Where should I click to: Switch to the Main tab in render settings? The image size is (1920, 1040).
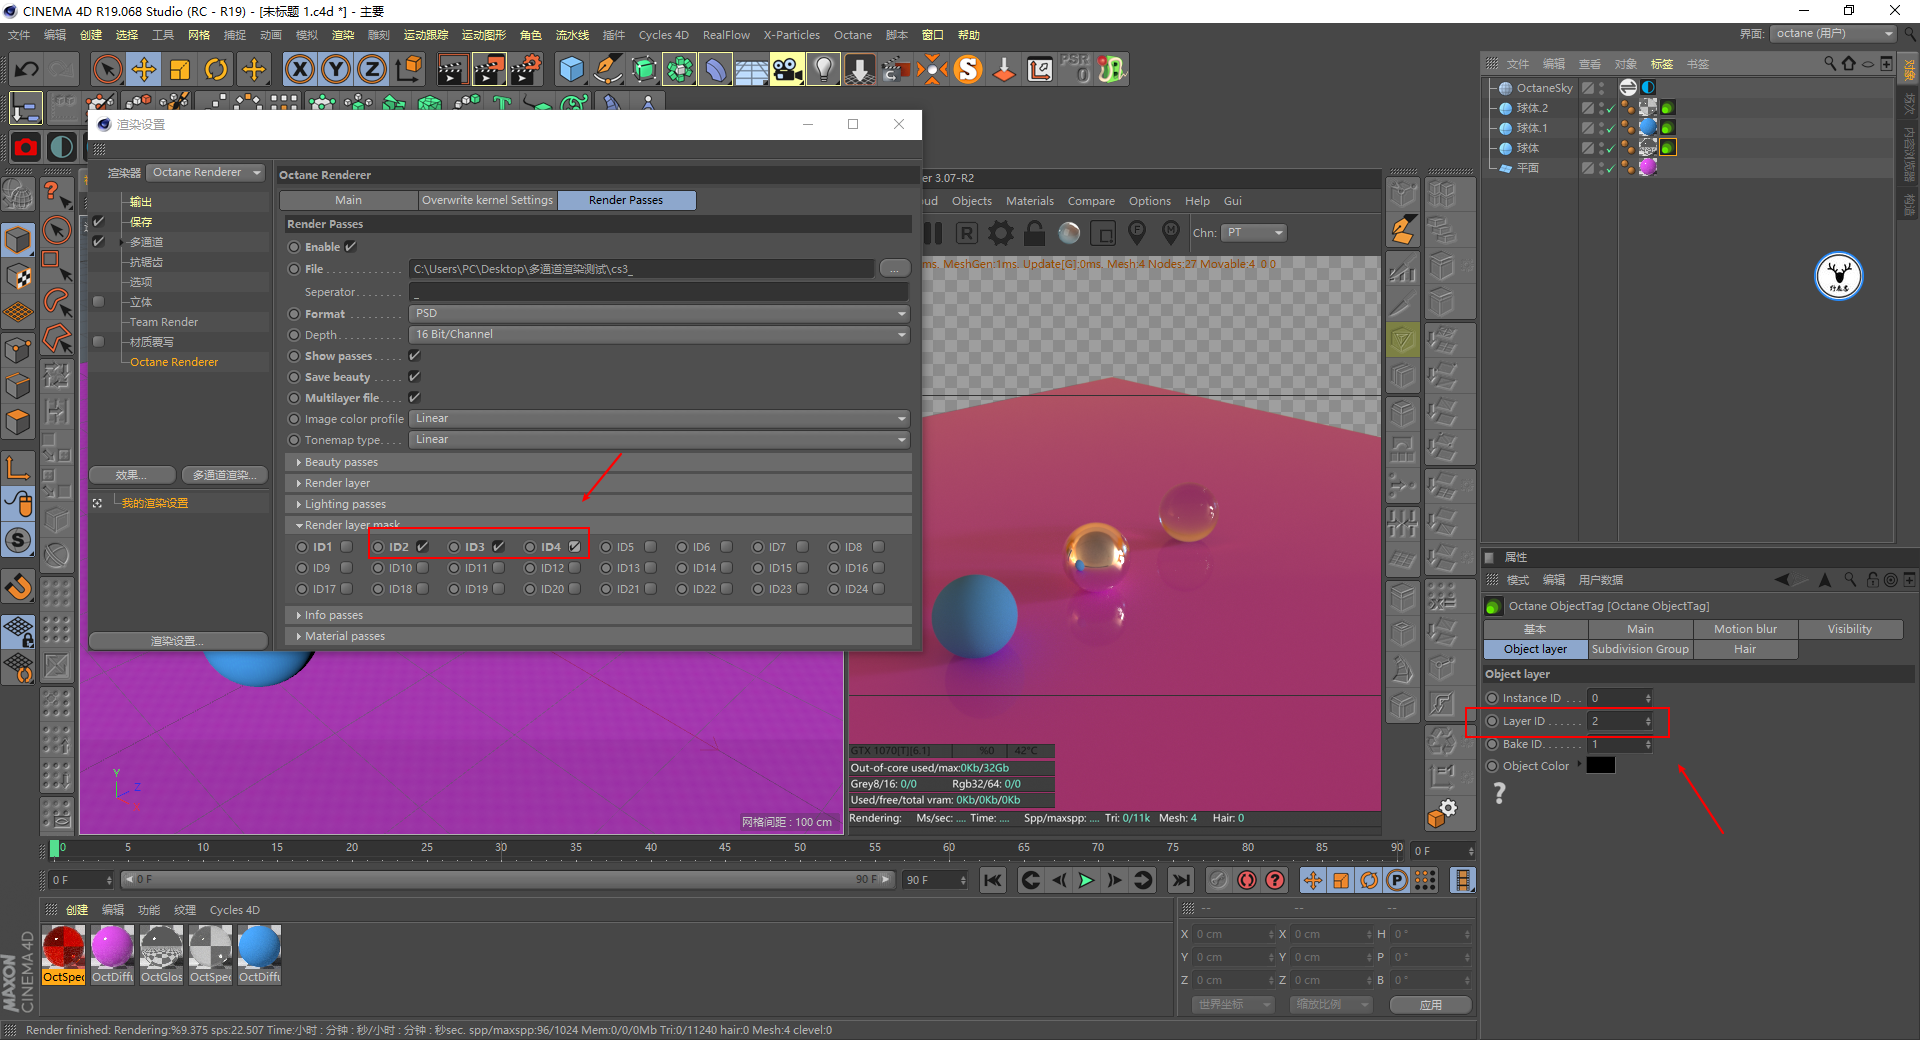click(x=349, y=200)
